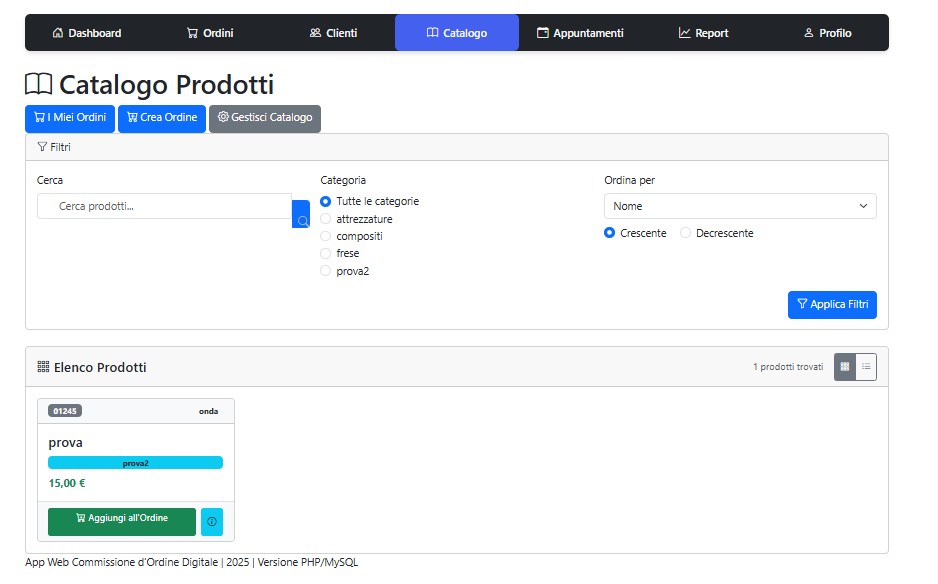
Task: Choose Decrescente sort order
Action: (x=686, y=233)
